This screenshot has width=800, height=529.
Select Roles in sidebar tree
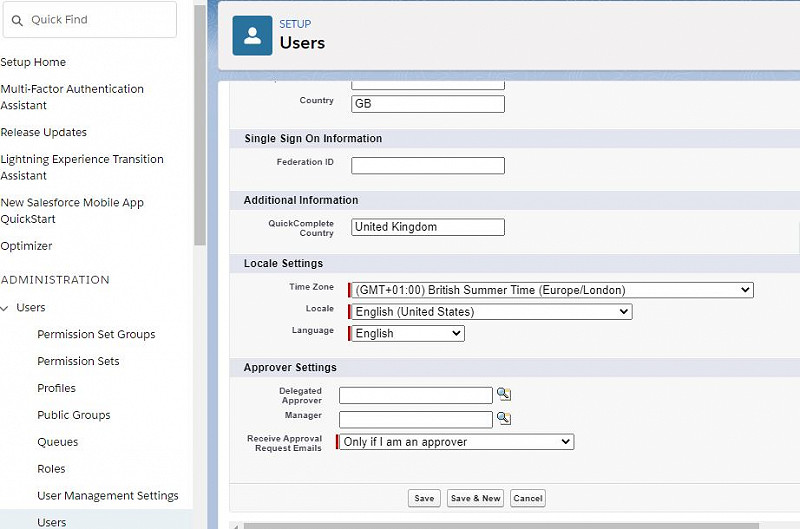click(x=51, y=469)
